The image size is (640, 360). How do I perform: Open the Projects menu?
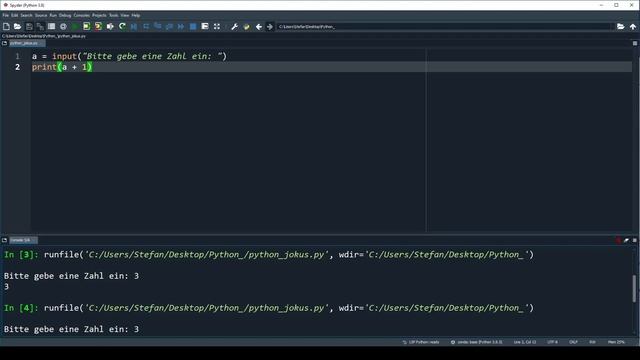(x=99, y=15)
